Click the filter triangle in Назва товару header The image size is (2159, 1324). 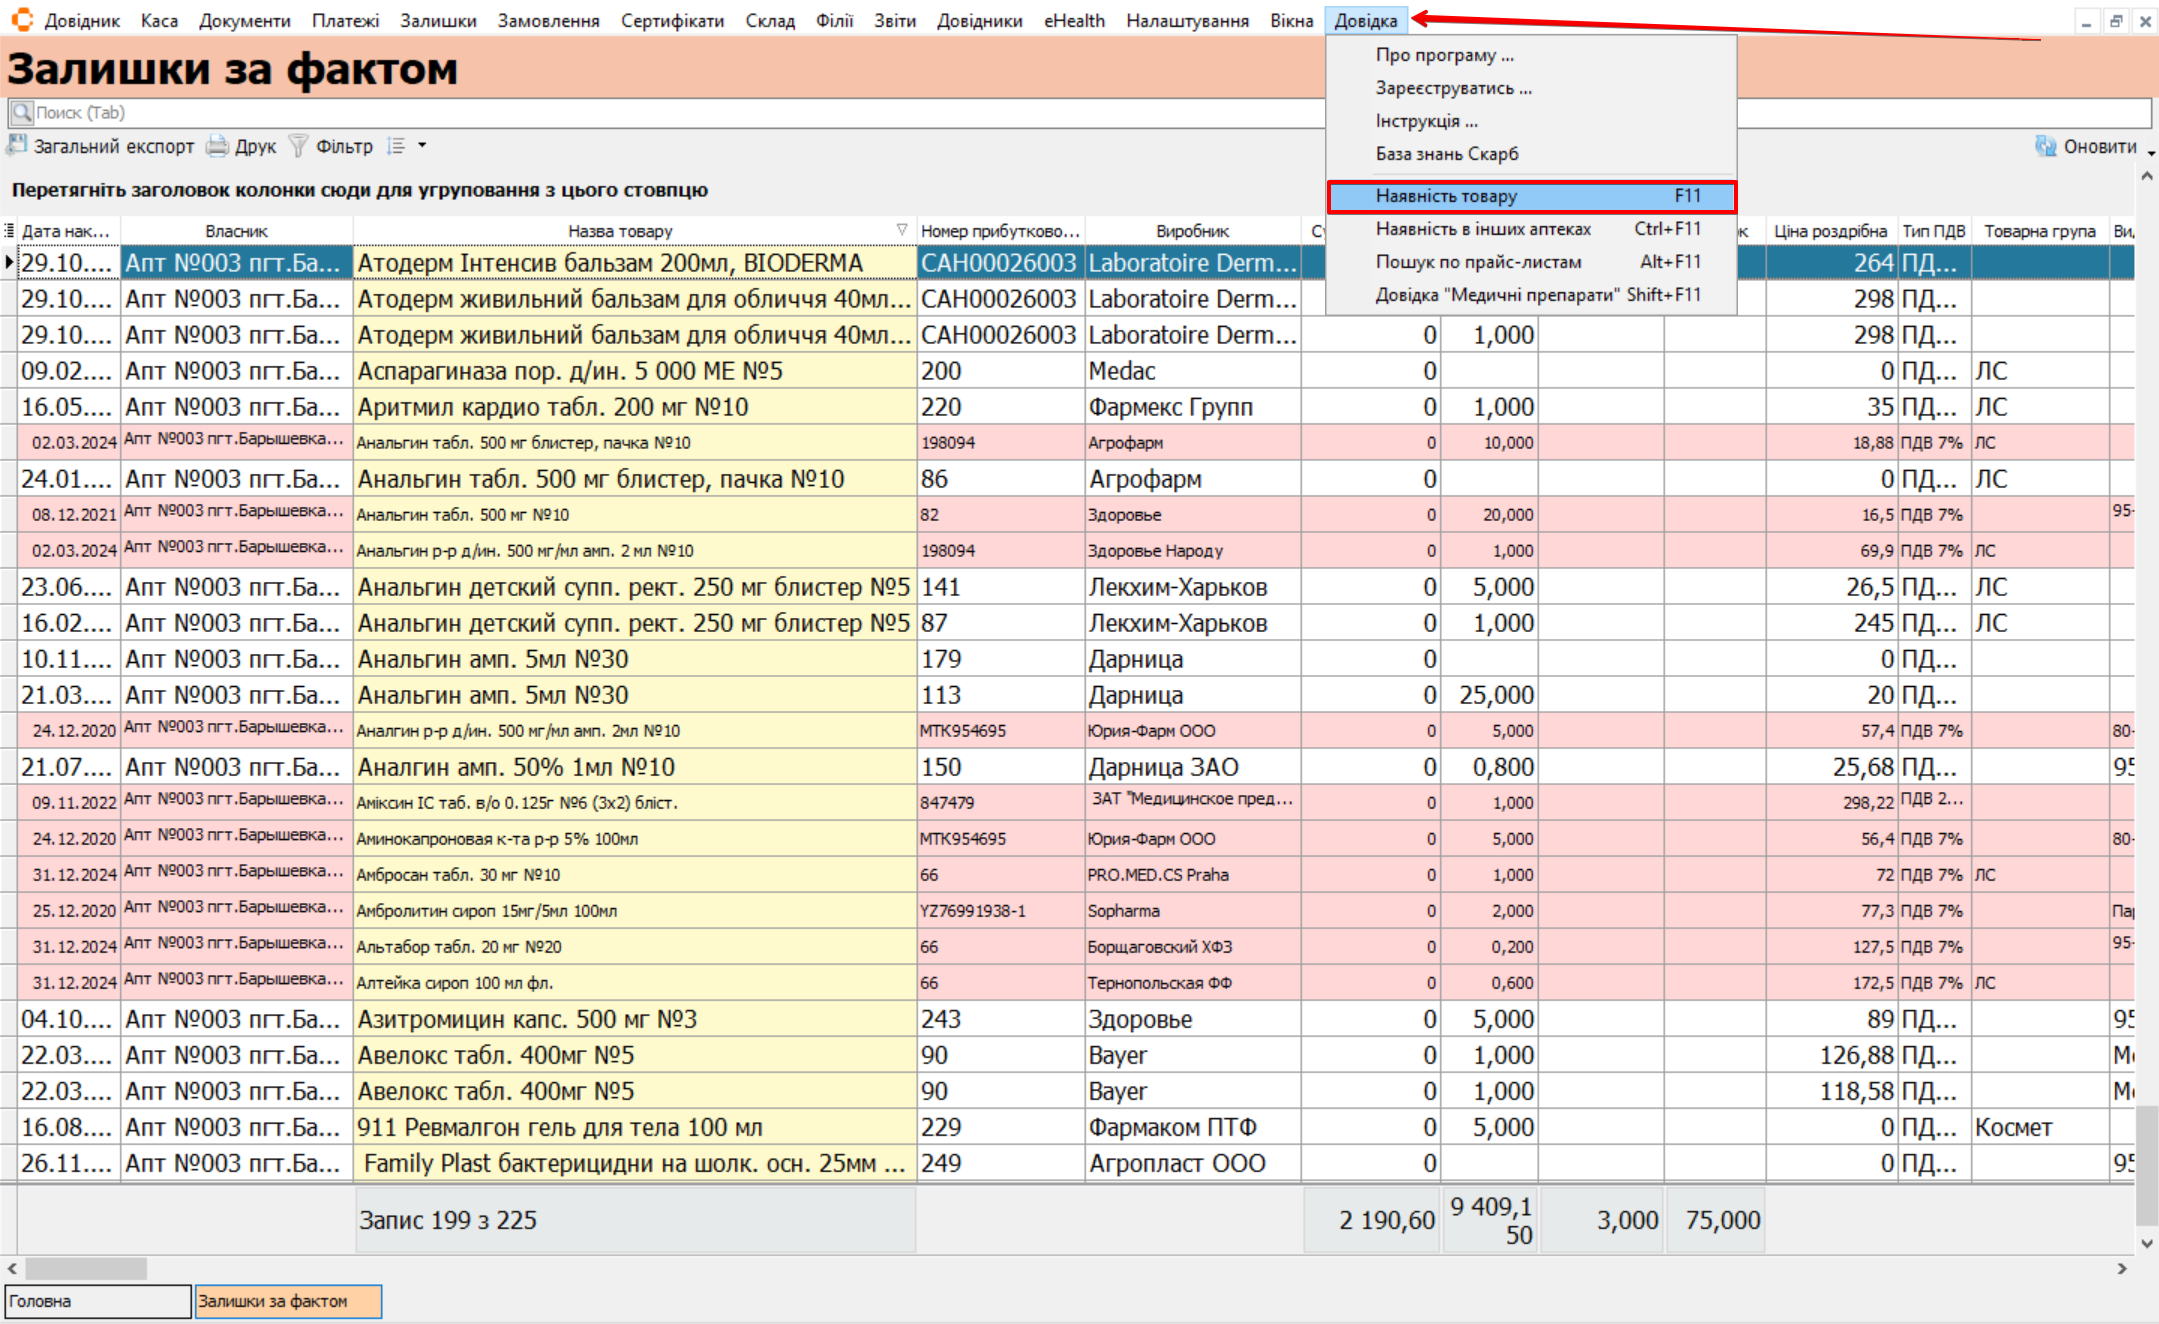(901, 230)
